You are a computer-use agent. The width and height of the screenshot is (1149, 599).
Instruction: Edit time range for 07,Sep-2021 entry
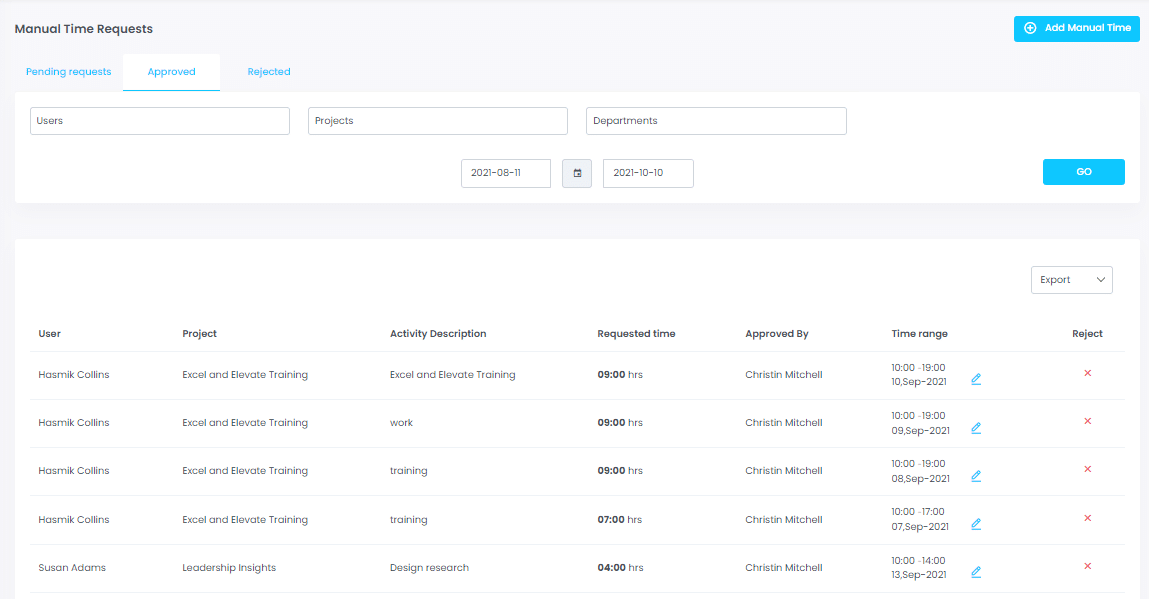pyautogui.click(x=976, y=524)
